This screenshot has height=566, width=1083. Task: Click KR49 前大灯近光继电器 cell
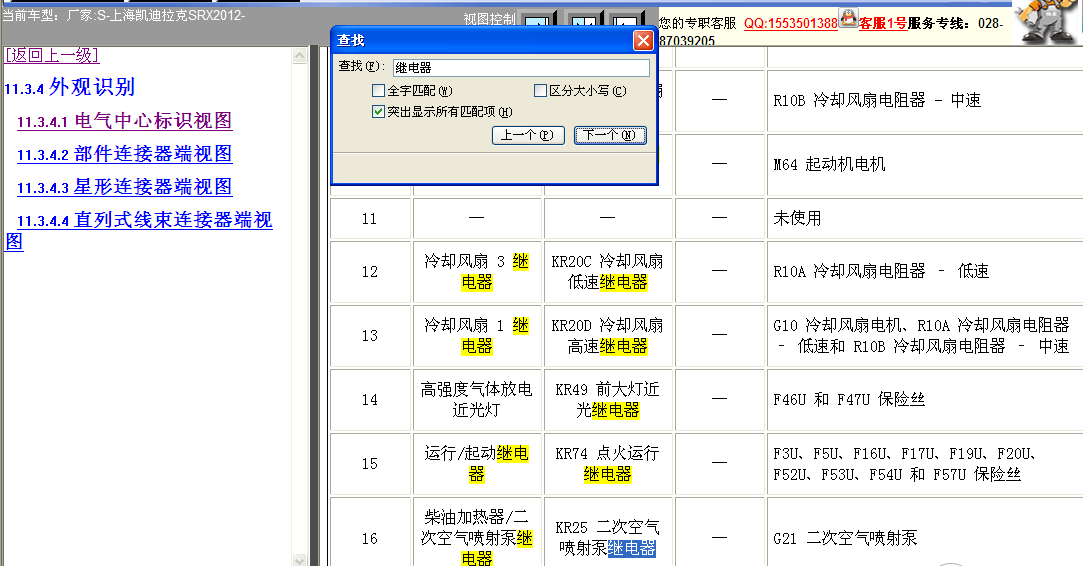(x=608, y=399)
